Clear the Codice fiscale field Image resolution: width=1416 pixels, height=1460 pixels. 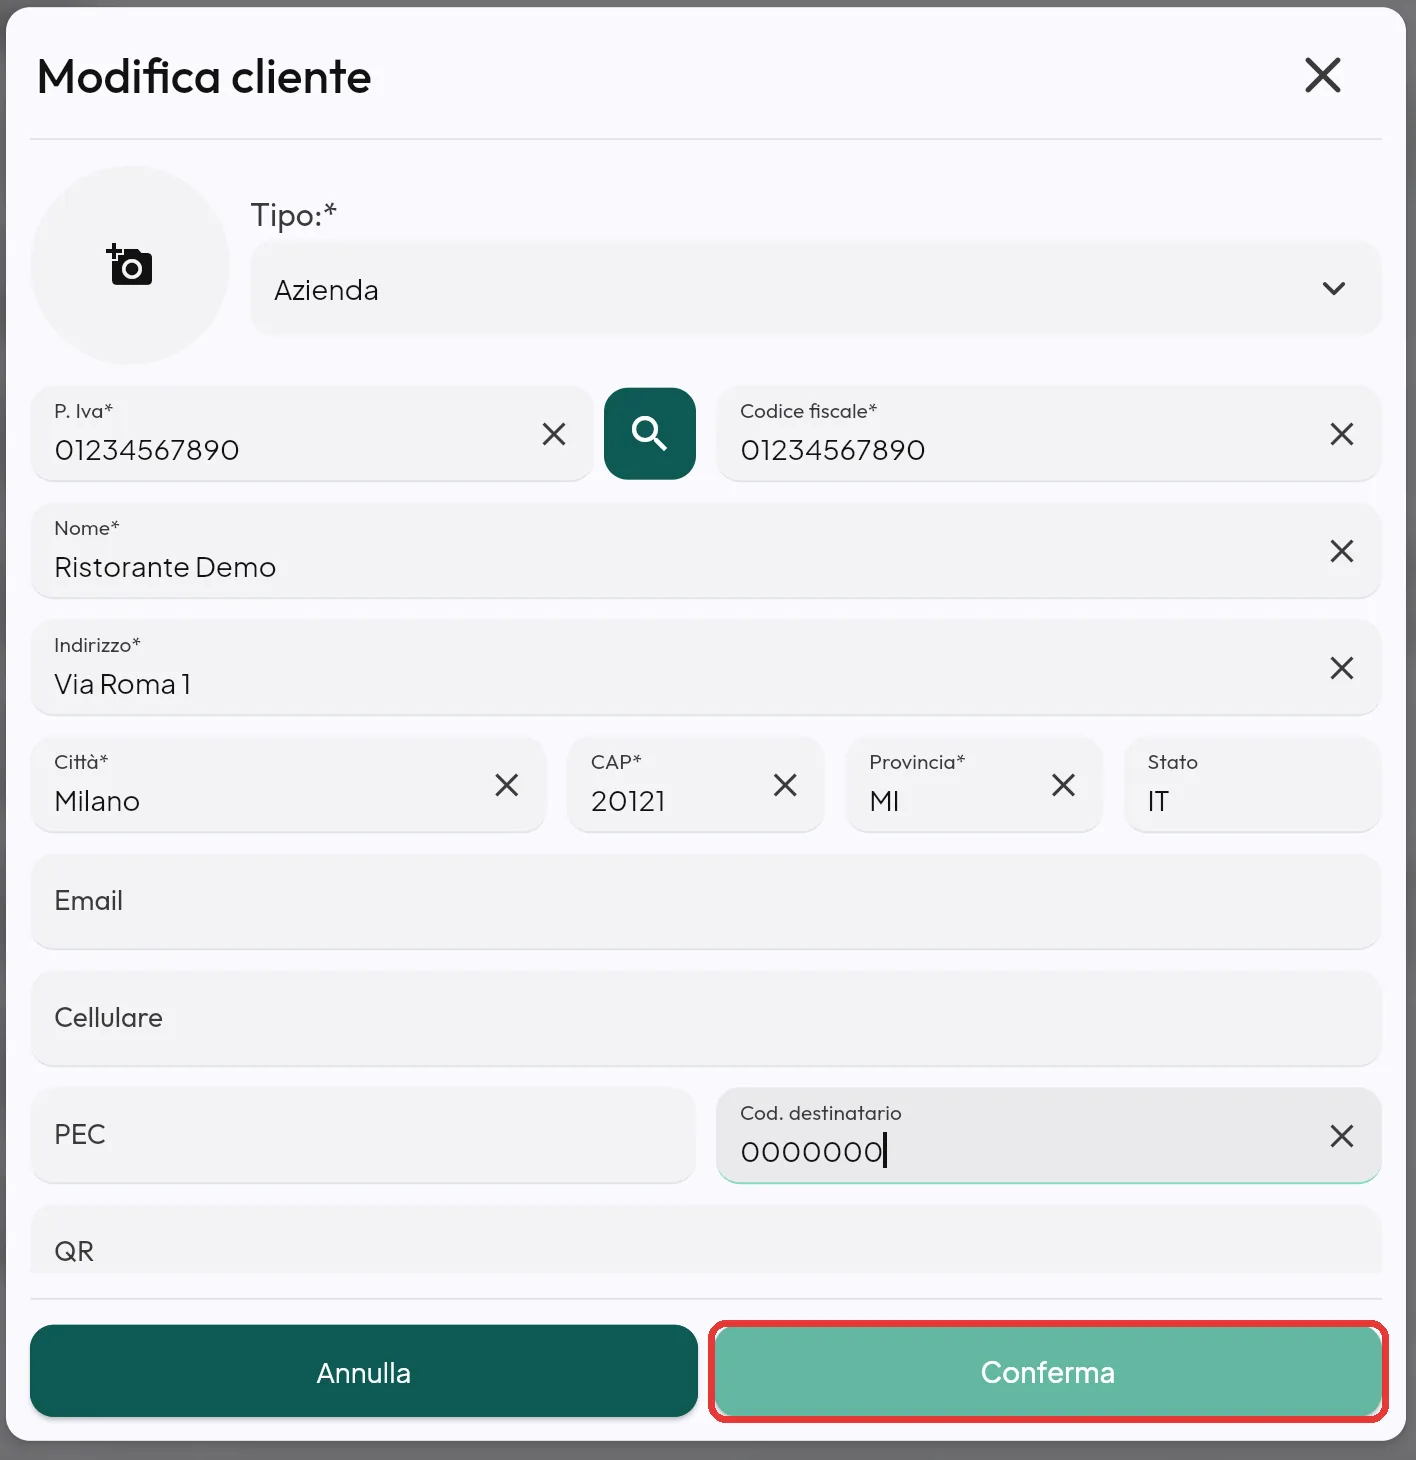[1342, 434]
